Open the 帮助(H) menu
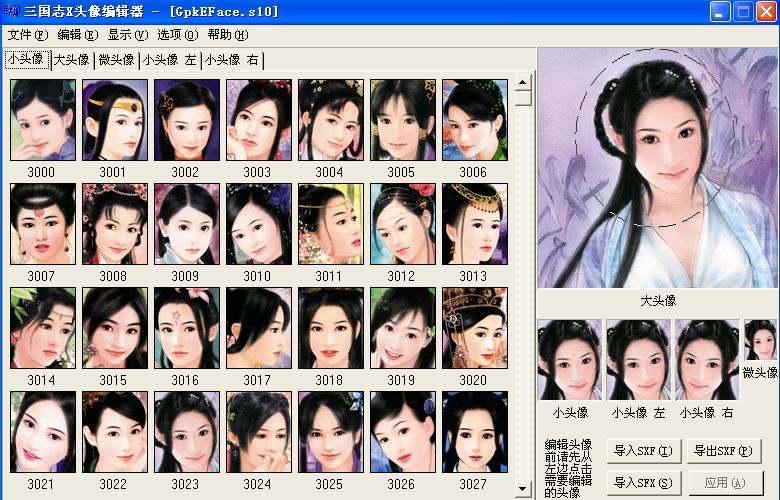The image size is (780, 500). 228,35
